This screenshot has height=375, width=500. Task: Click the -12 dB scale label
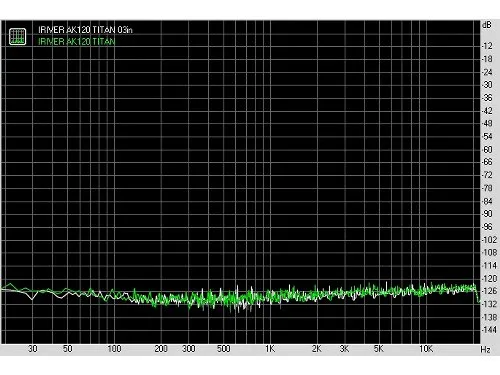(487, 46)
